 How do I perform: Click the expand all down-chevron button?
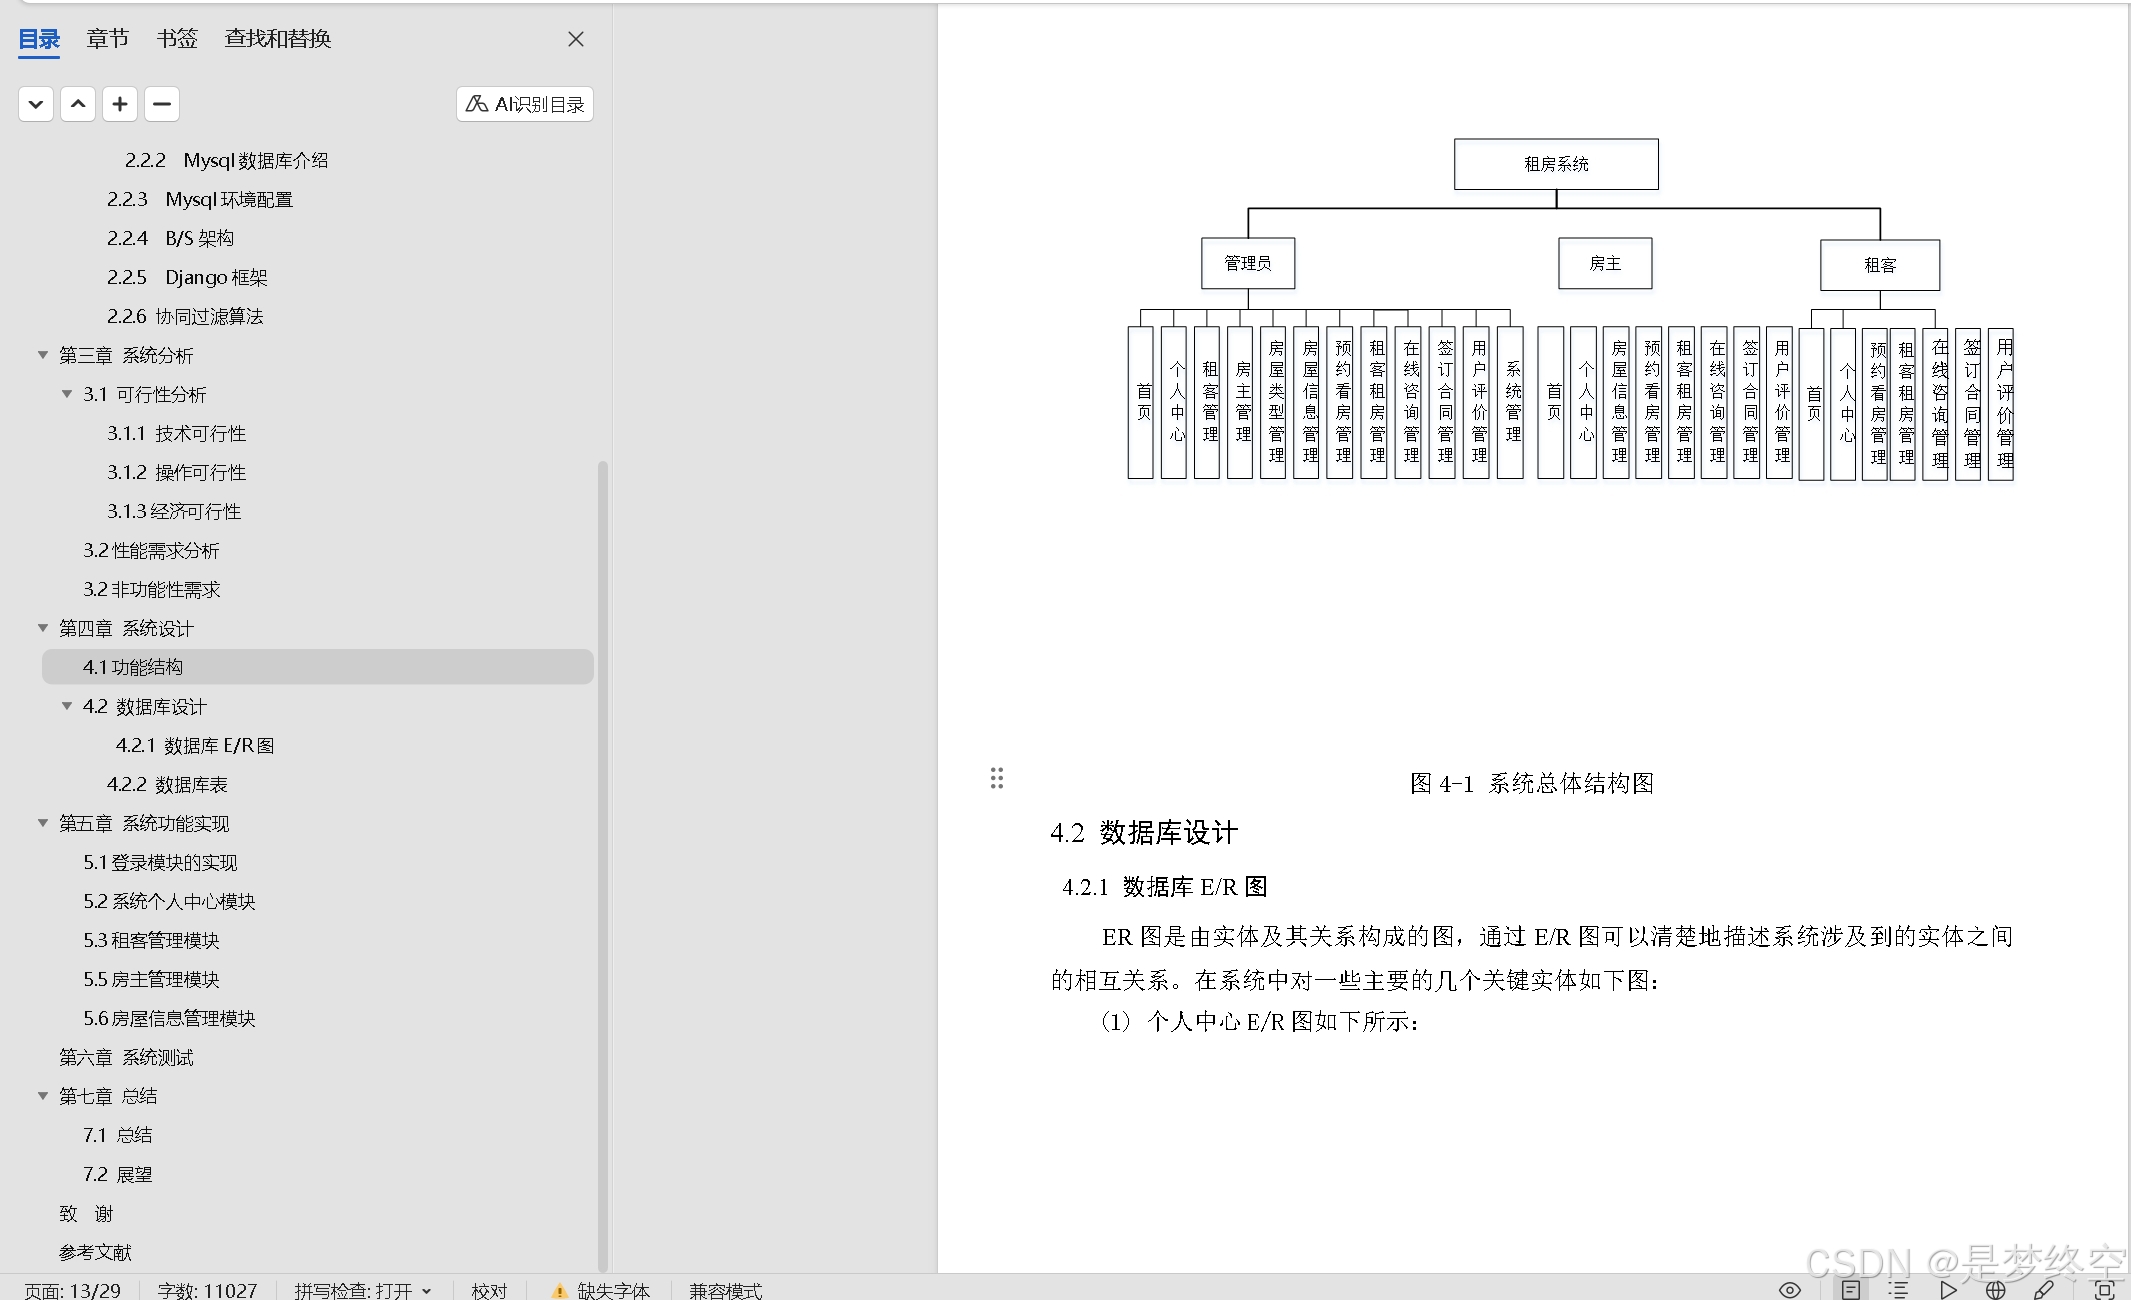tap(36, 104)
